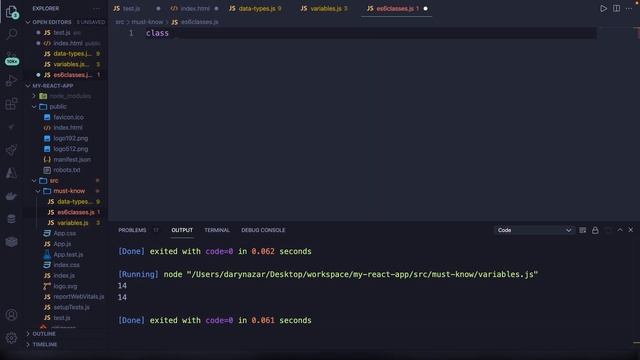Open the Debug Console panel tab
640x360 pixels.
click(x=263, y=230)
